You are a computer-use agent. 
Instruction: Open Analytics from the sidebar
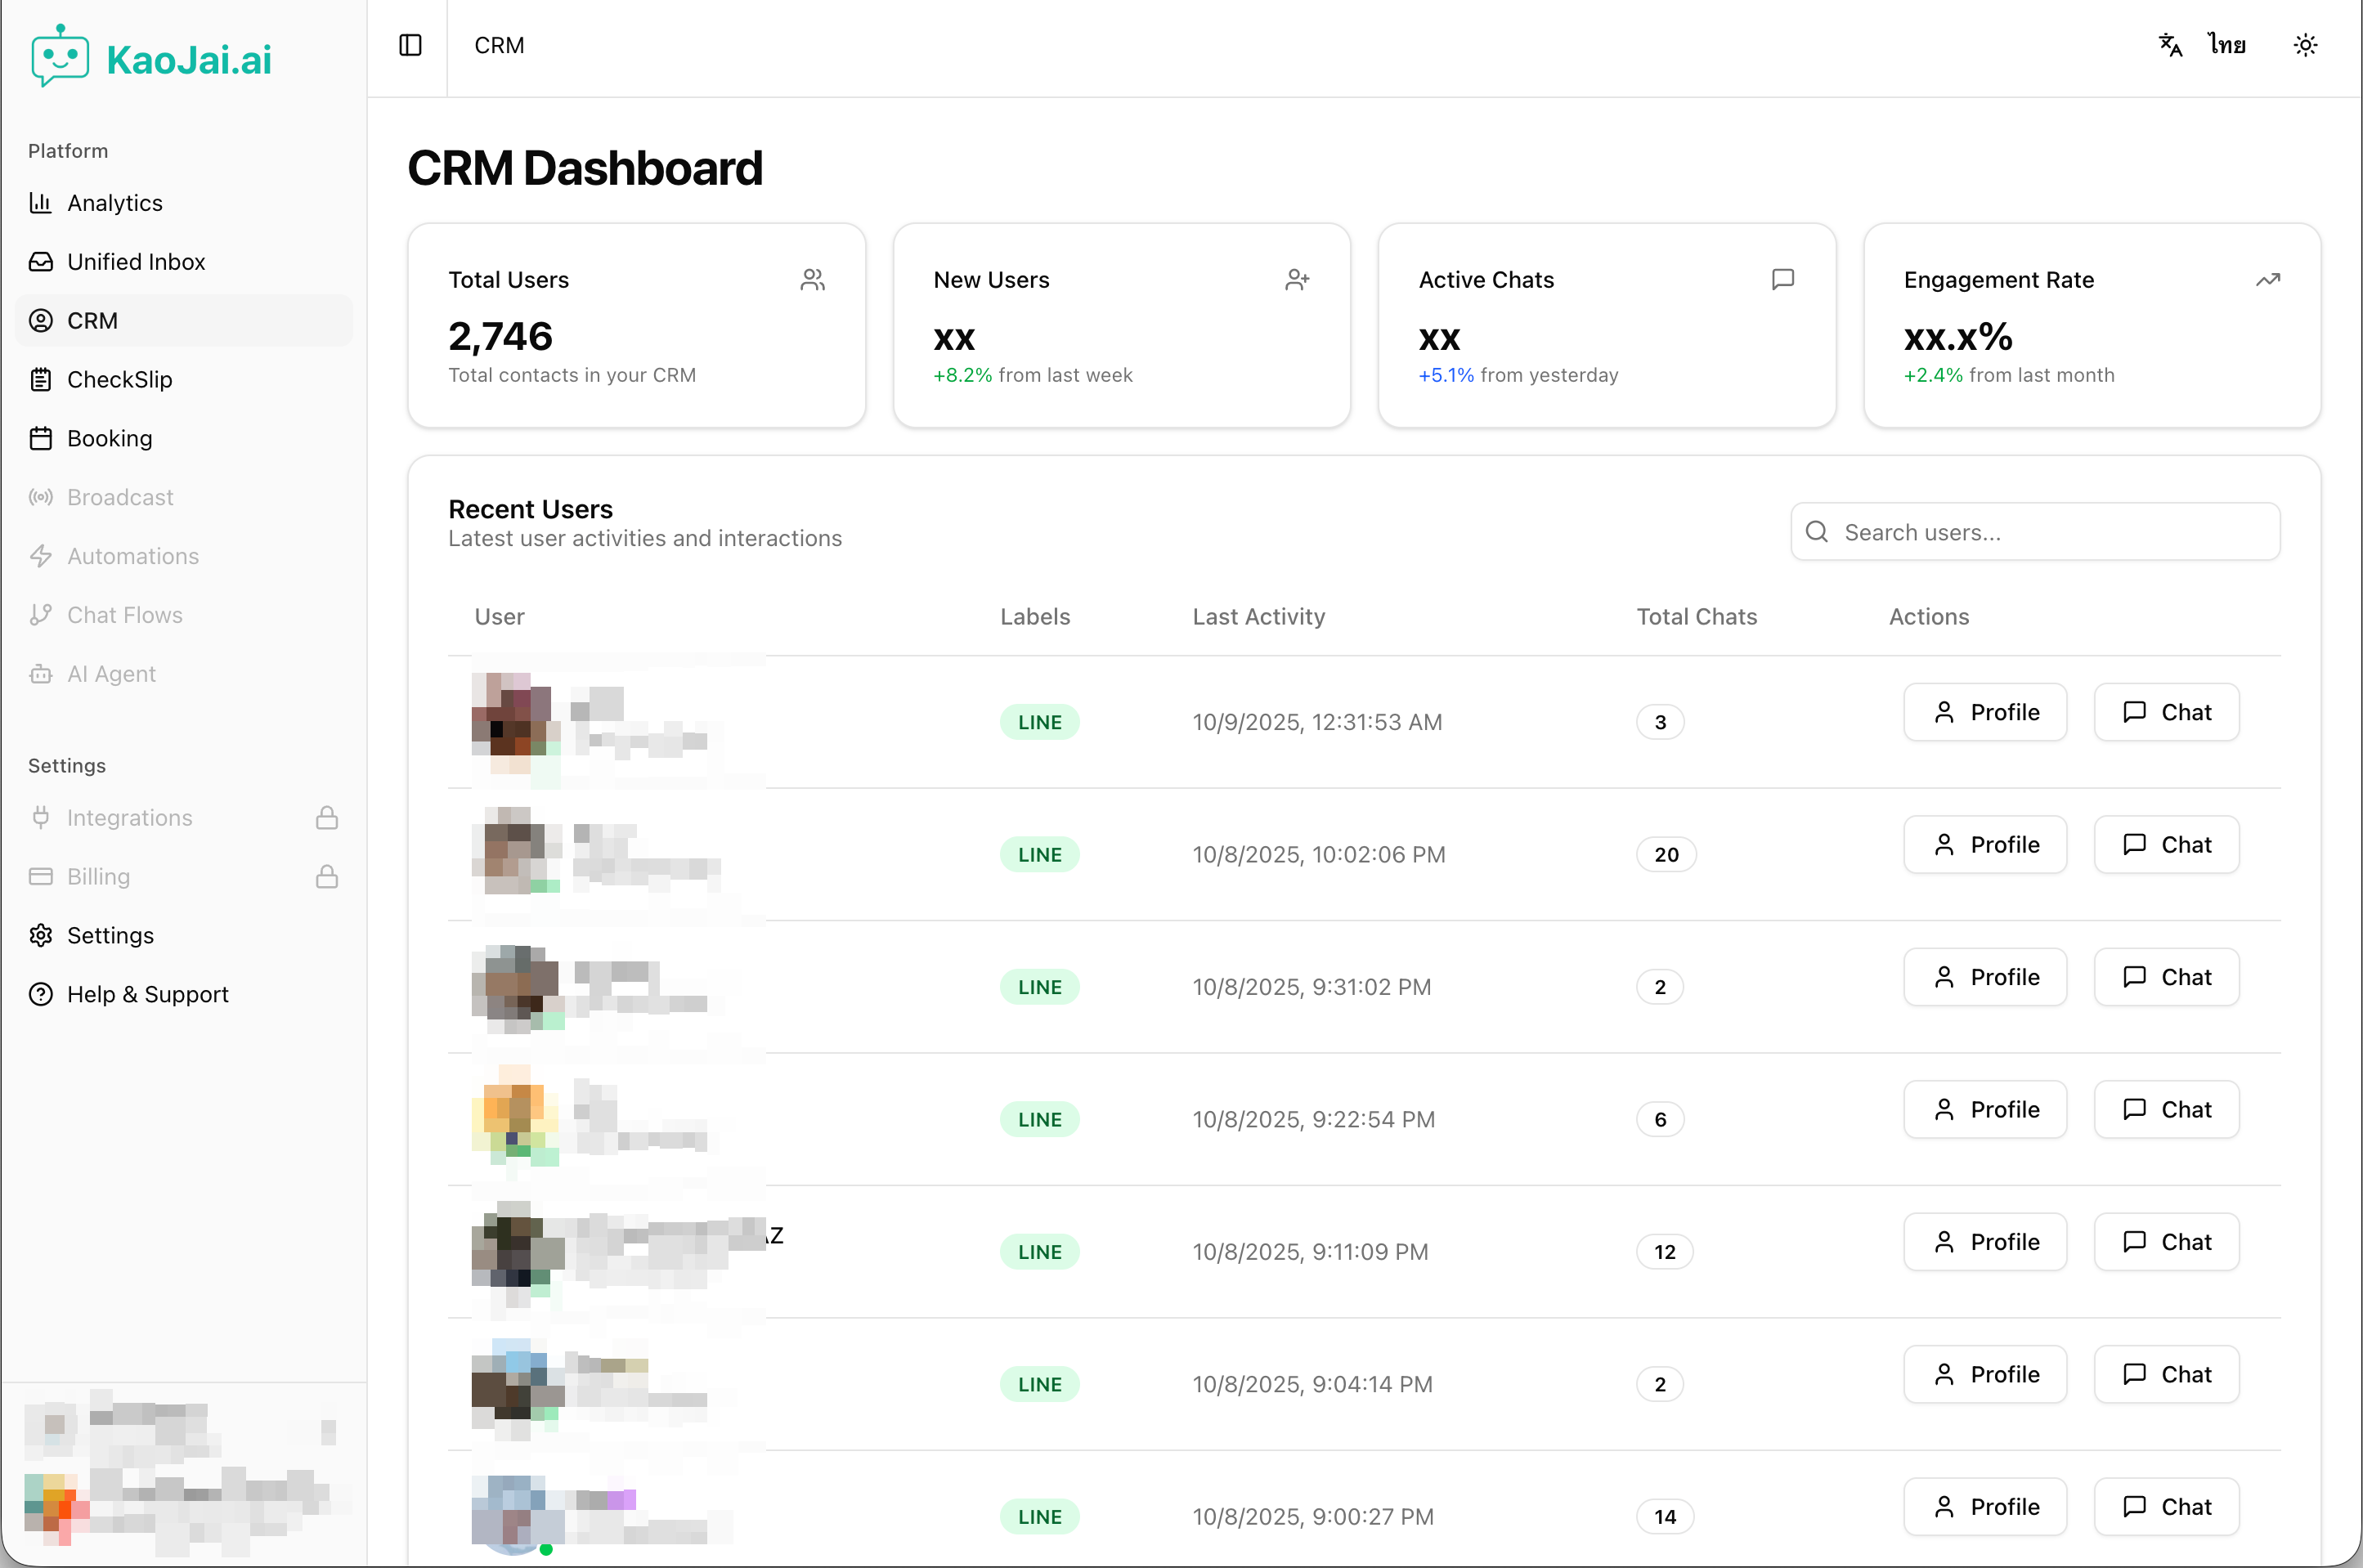pyautogui.click(x=114, y=203)
